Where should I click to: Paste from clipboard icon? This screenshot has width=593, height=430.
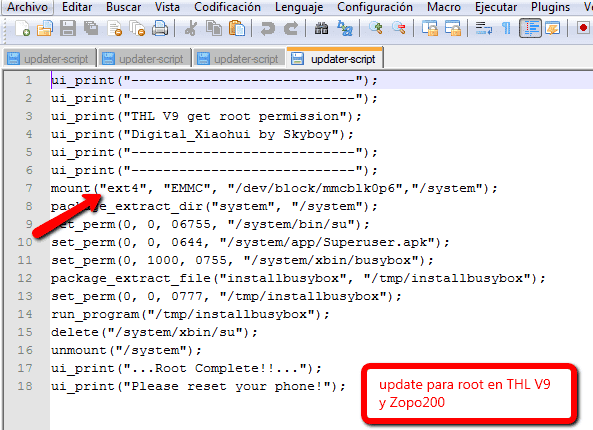[x=237, y=28]
